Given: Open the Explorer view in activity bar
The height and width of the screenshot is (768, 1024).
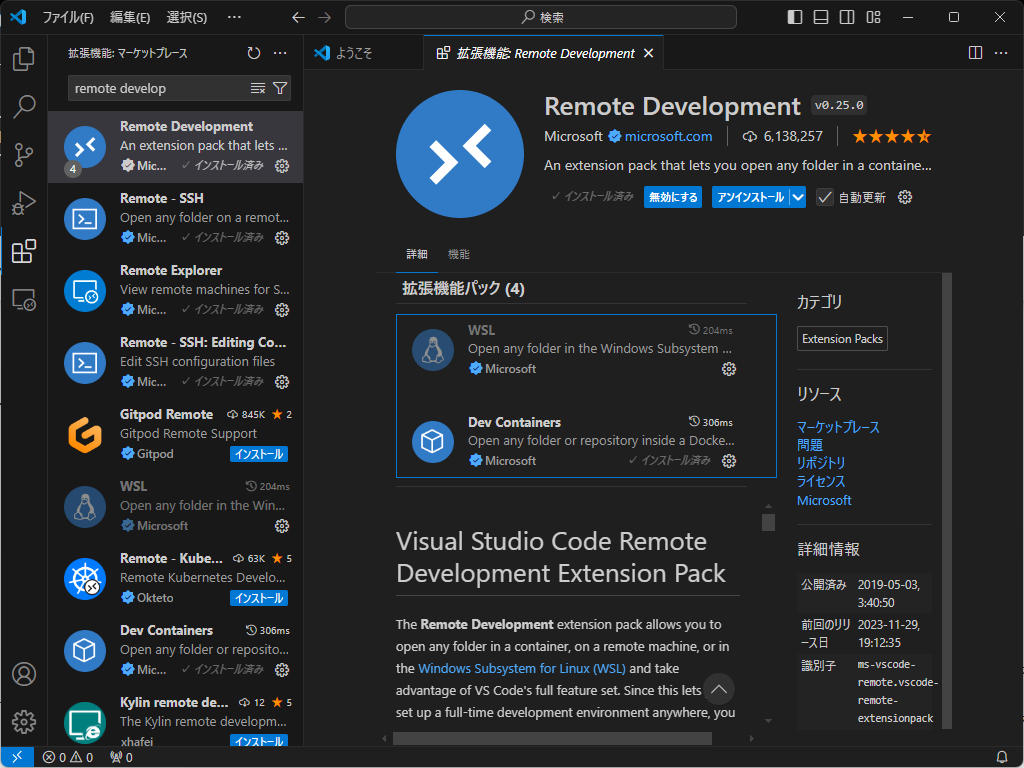Looking at the screenshot, I should pyautogui.click(x=24, y=59).
